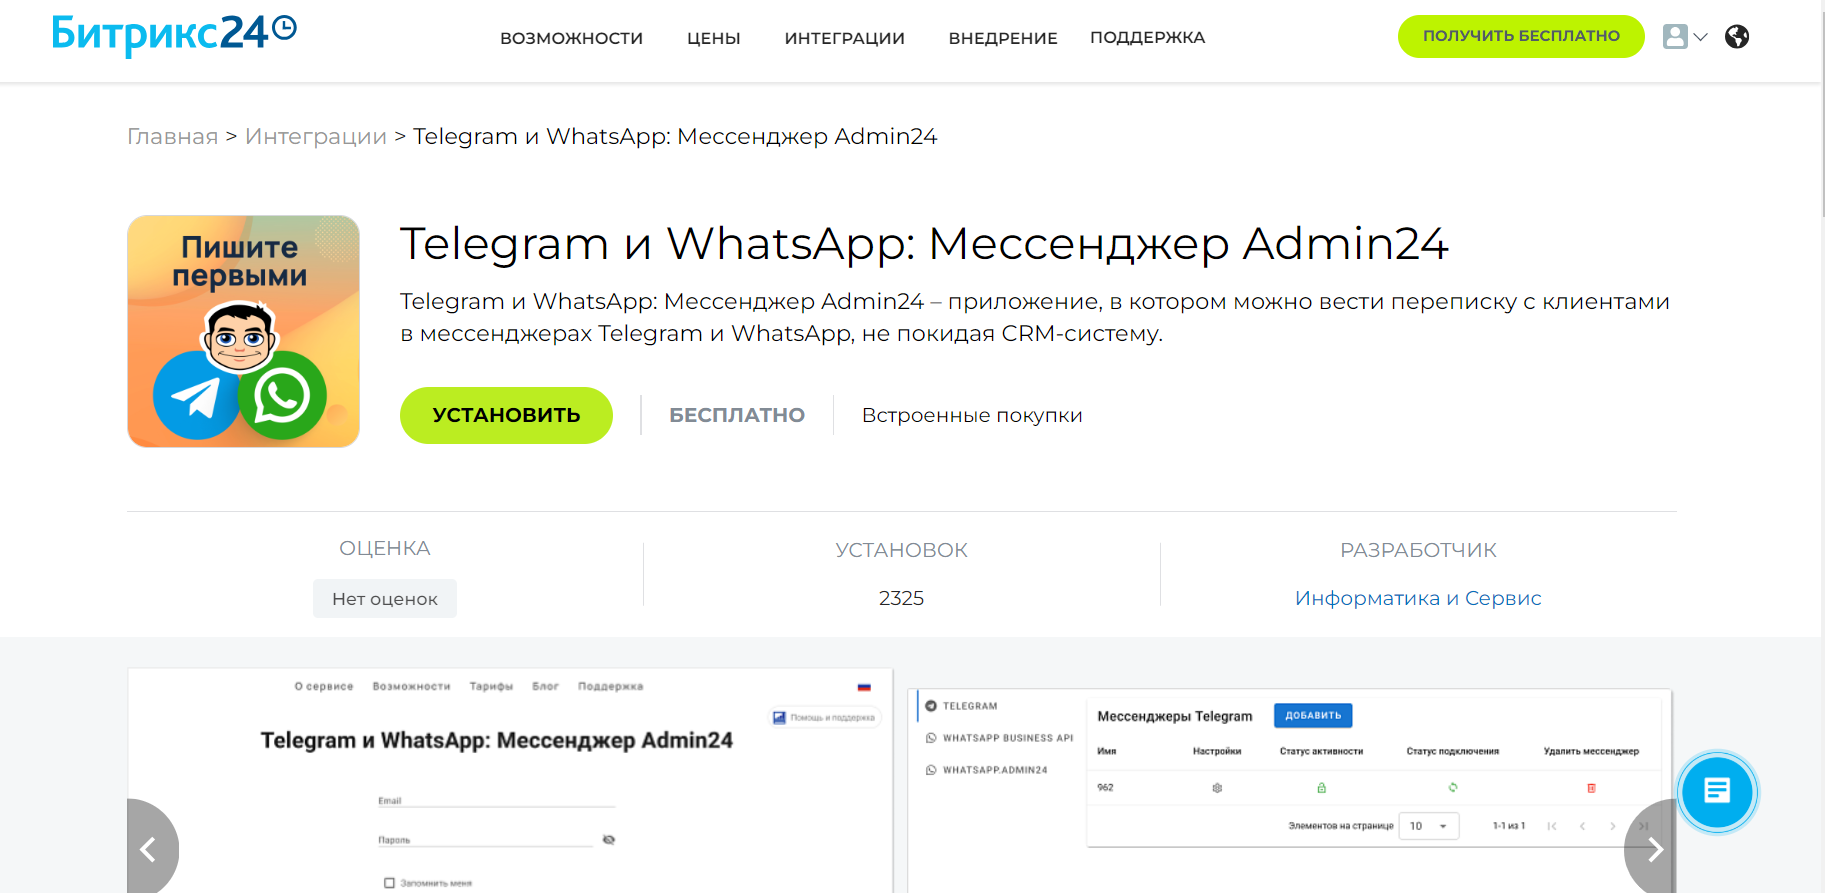This screenshot has width=1825, height=893.
Task: Open the ПОДДЕРЖКА menu item
Action: (x=1148, y=38)
